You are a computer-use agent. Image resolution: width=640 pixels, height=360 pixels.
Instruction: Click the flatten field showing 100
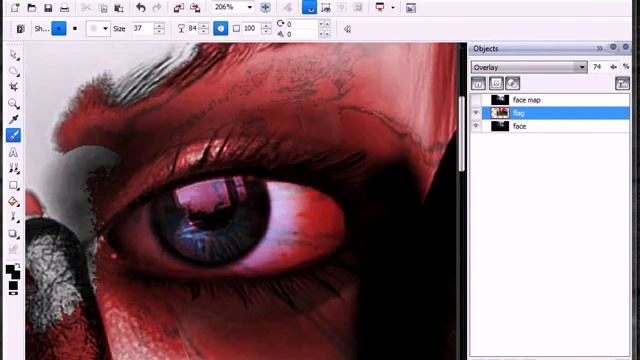point(250,29)
